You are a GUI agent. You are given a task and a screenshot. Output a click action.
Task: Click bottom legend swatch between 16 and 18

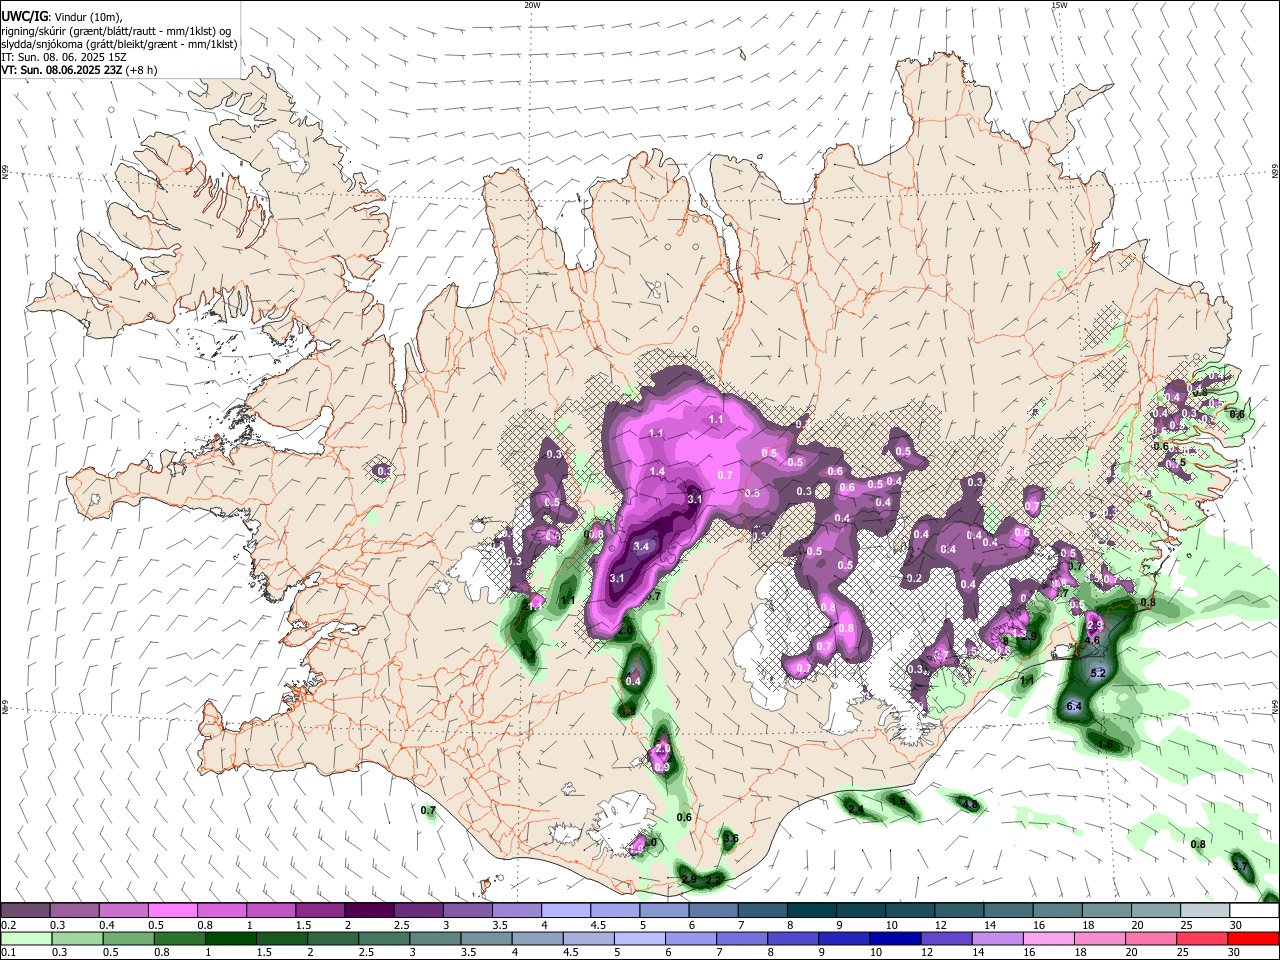click(x=1046, y=938)
